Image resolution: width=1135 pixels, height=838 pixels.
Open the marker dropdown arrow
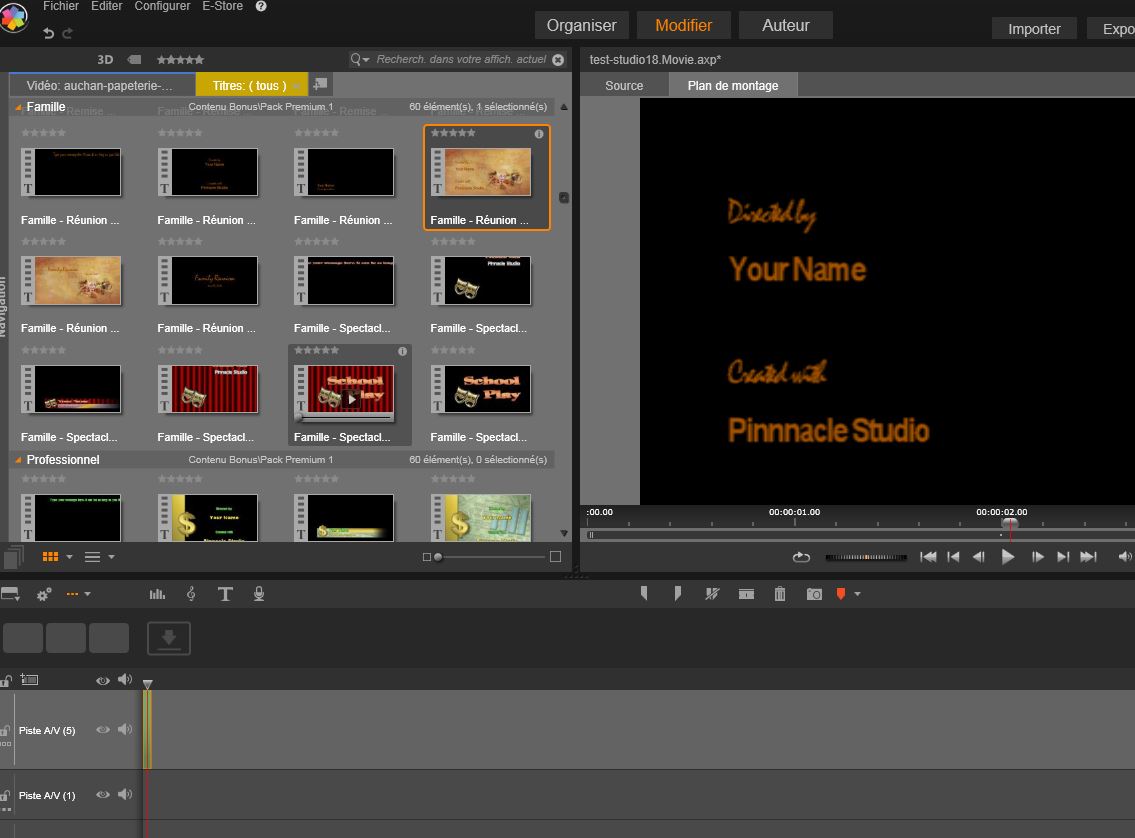click(858, 594)
